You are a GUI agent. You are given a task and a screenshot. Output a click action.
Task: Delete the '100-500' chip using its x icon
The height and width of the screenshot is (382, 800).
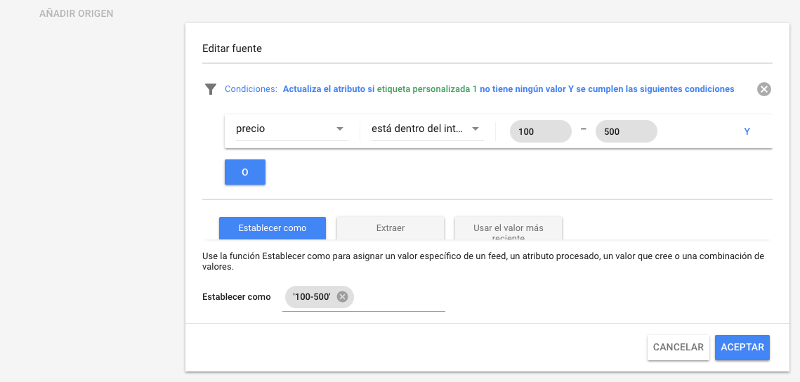[x=342, y=297]
